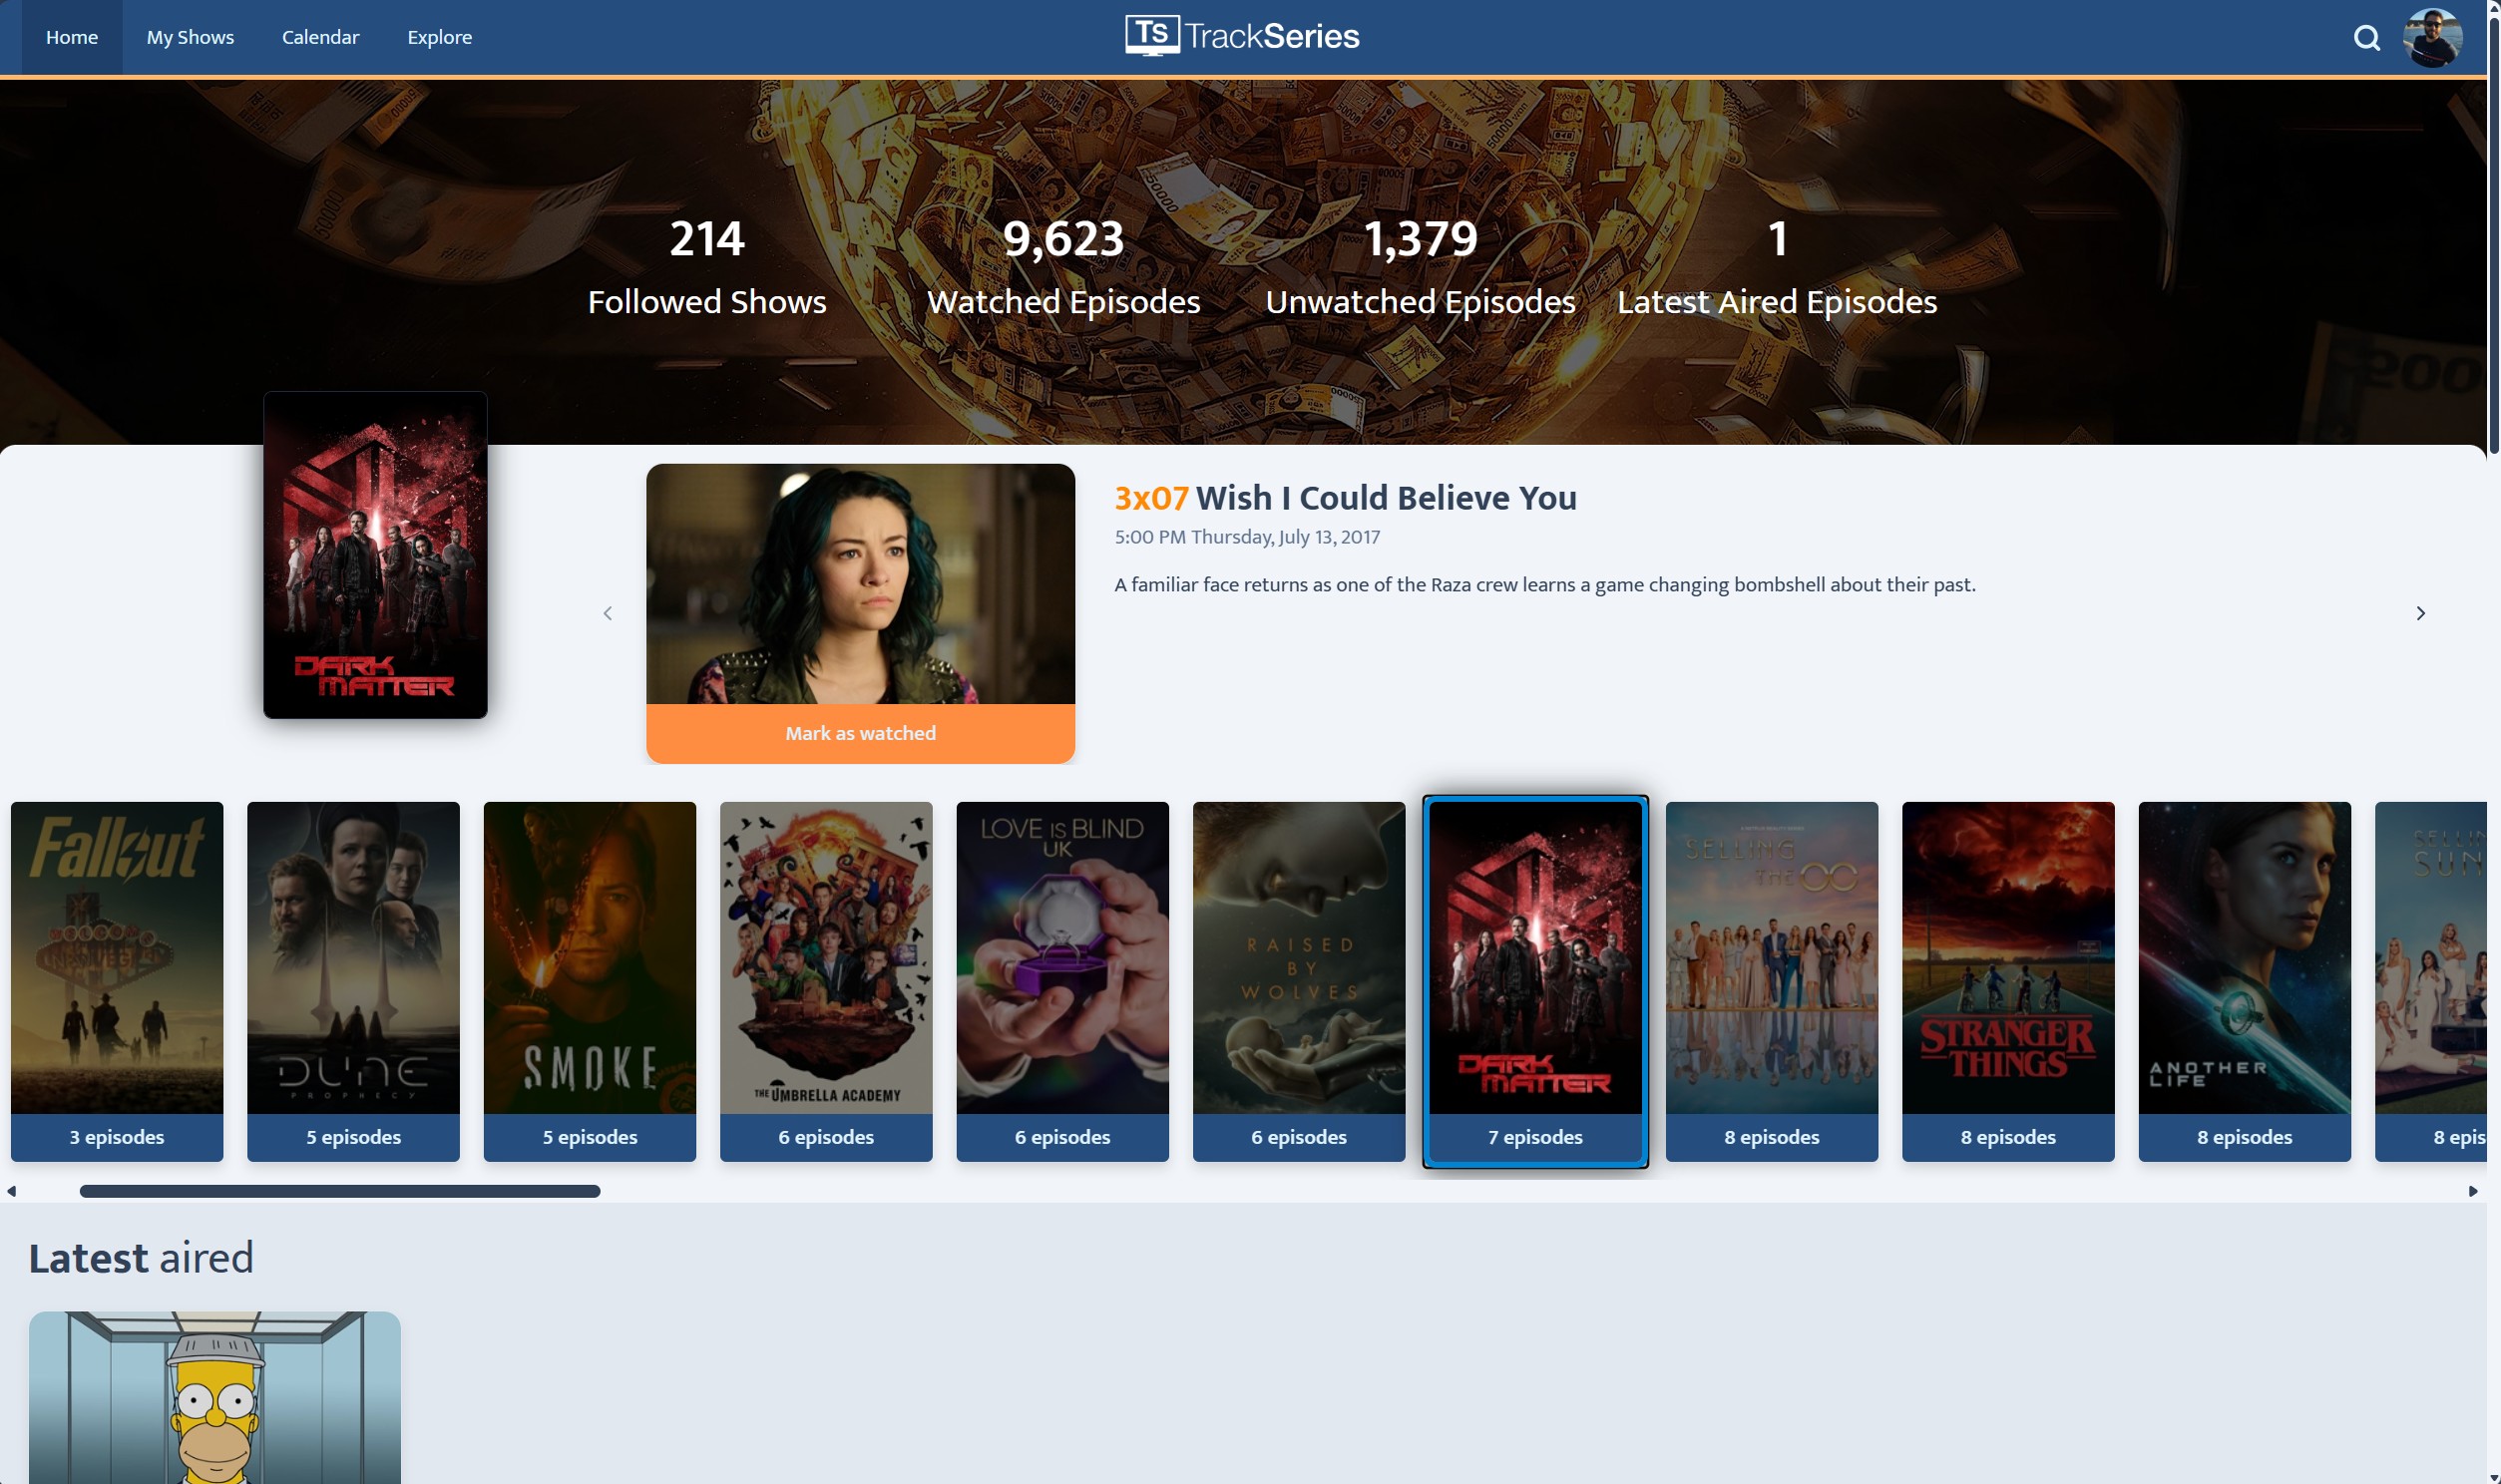
Task: Open the Home tab
Action: (72, 37)
